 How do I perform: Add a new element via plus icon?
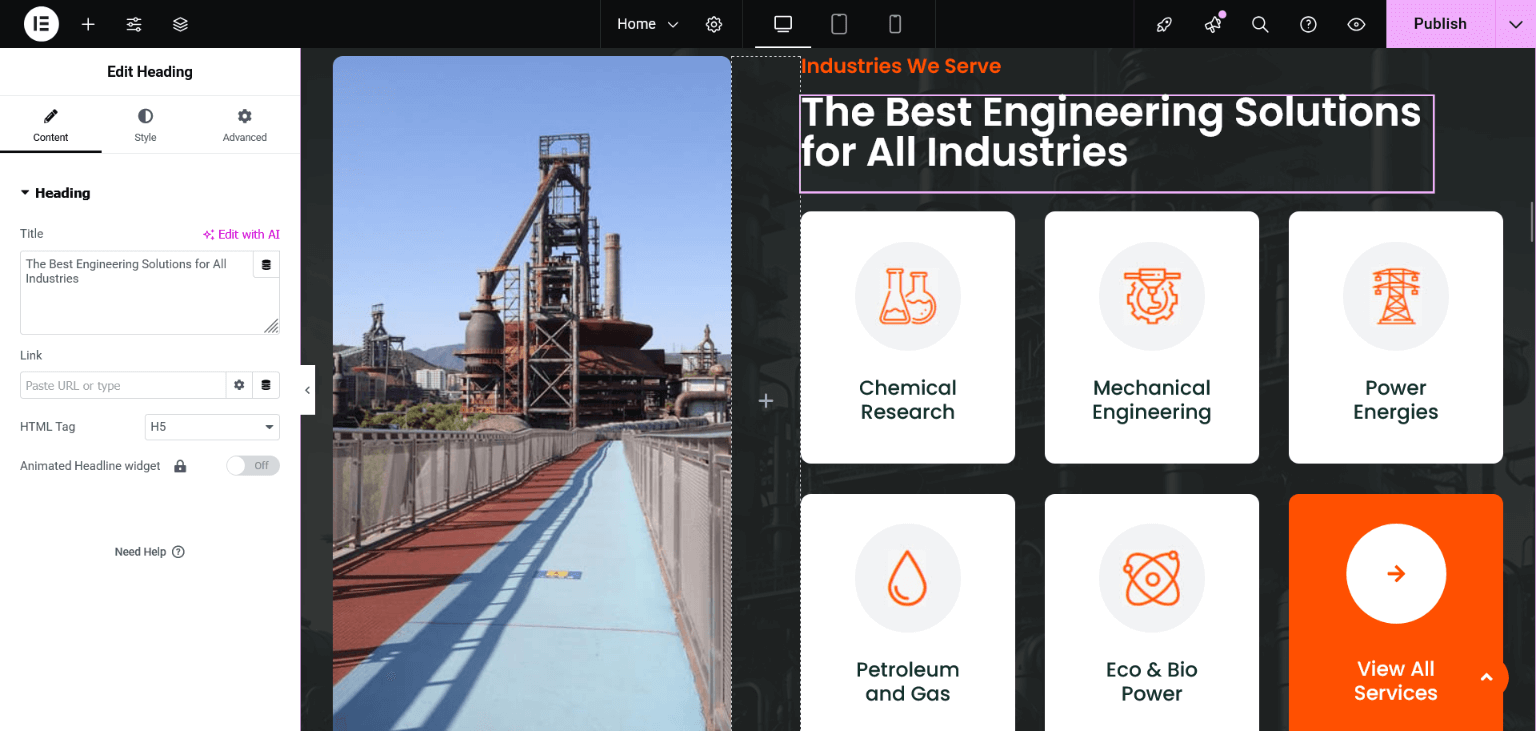point(88,24)
